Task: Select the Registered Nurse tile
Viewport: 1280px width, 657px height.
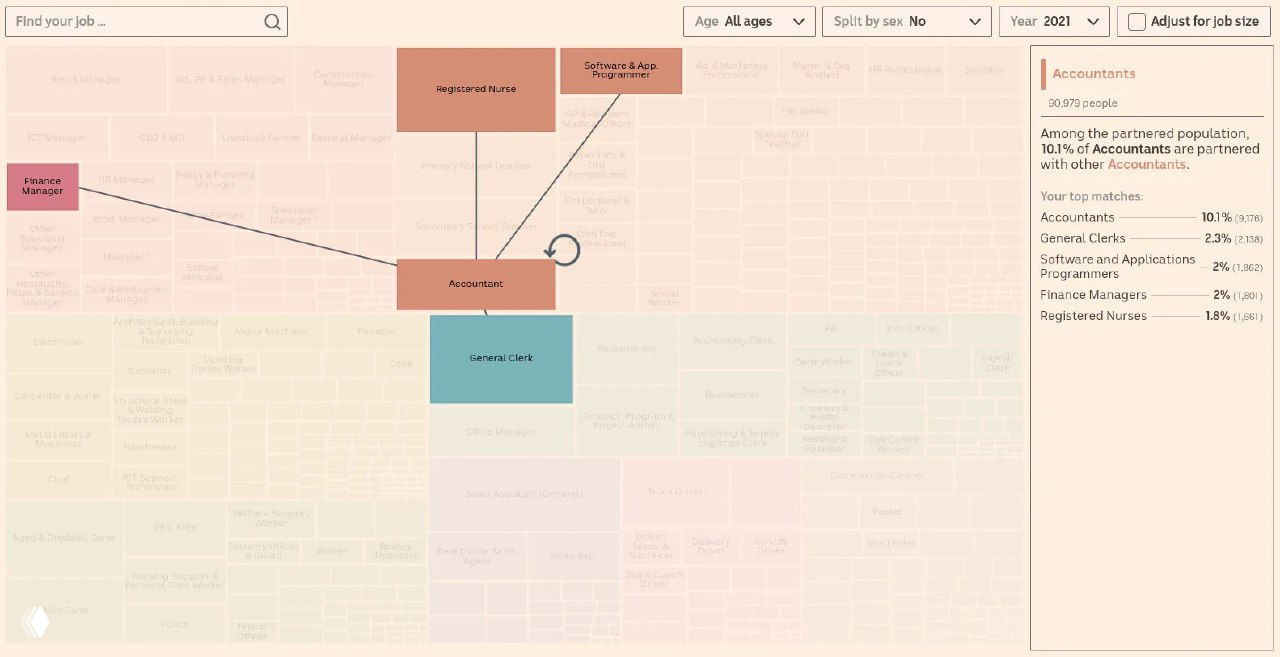Action: 476,88
